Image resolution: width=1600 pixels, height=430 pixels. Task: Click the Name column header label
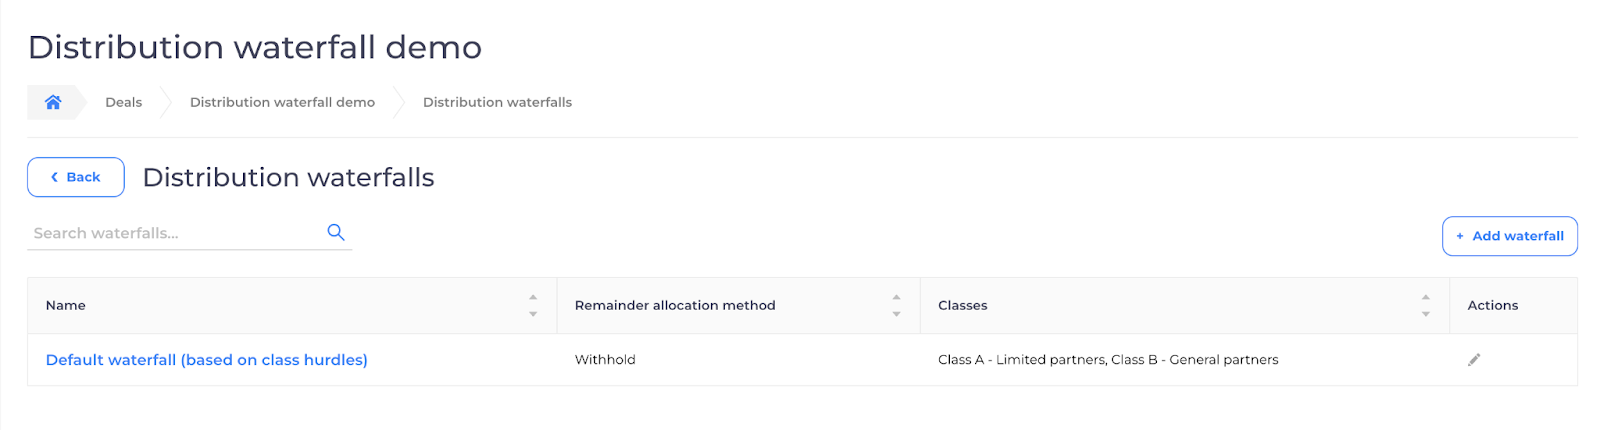(66, 306)
